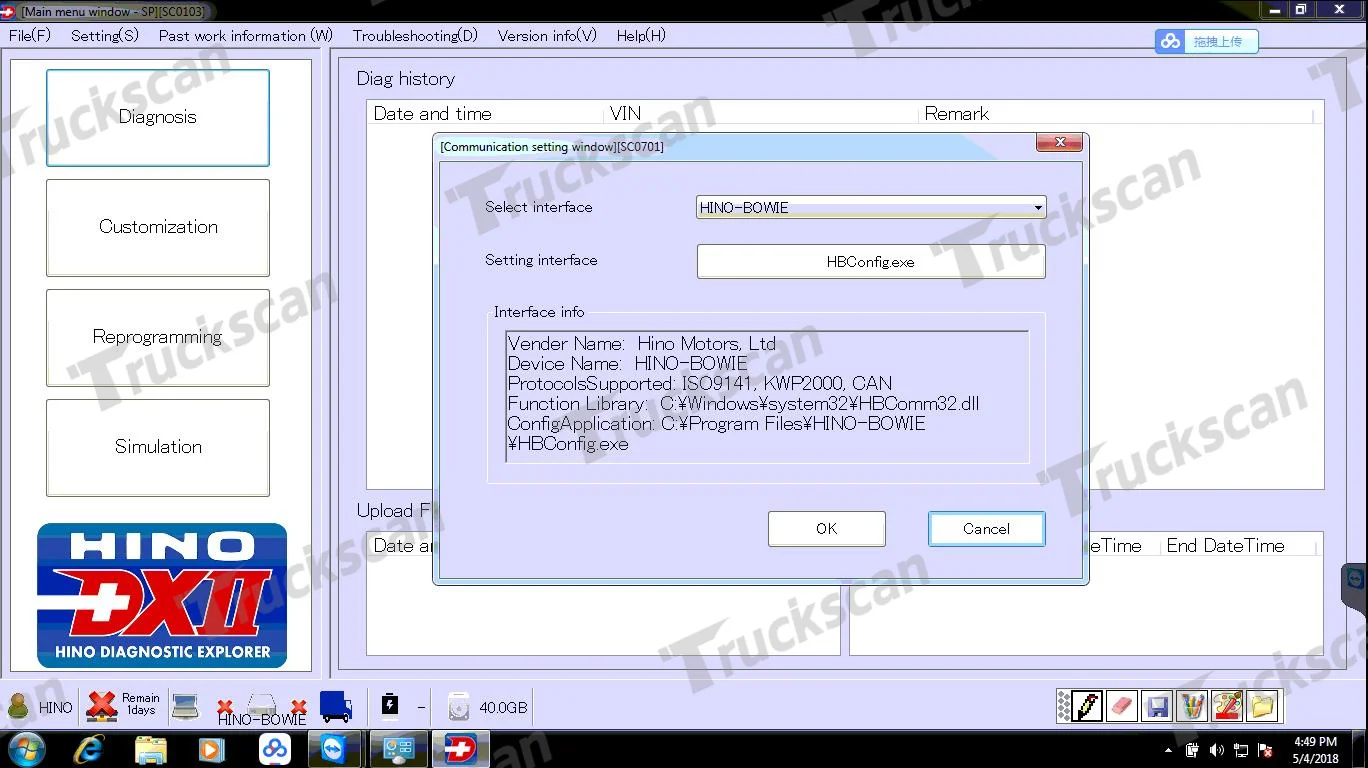Switch to Hino DX II taskbar button

coord(461,749)
